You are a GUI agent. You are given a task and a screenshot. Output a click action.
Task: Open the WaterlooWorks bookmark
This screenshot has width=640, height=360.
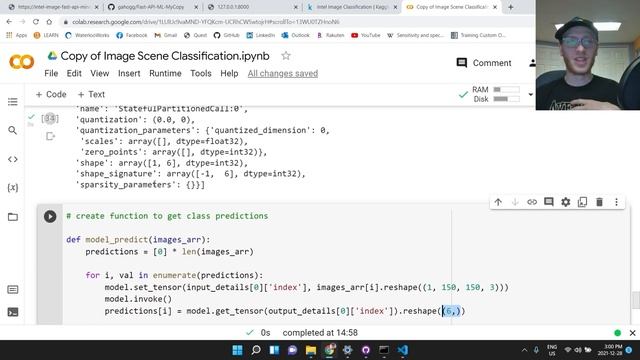click(87, 35)
